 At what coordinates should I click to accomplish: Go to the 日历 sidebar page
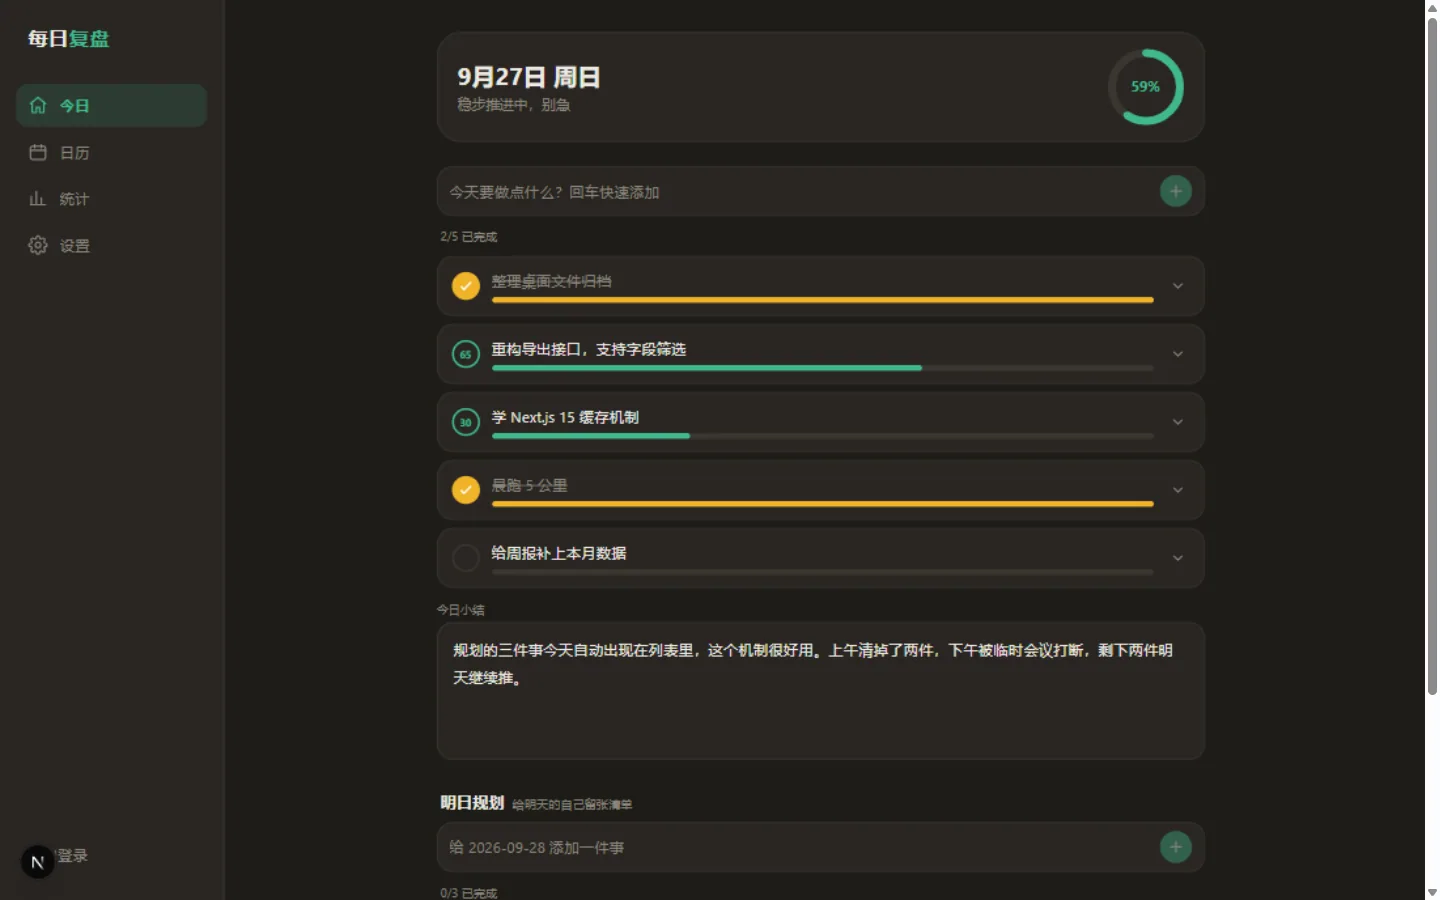point(111,152)
